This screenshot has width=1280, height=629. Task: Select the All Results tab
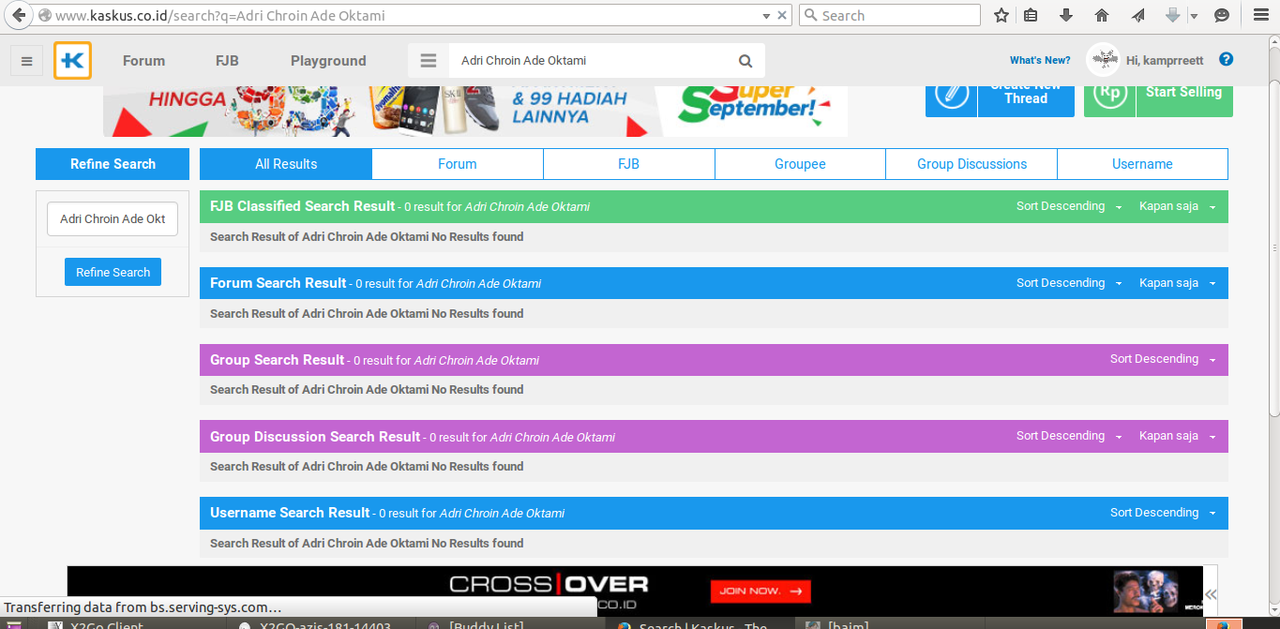(x=286, y=164)
